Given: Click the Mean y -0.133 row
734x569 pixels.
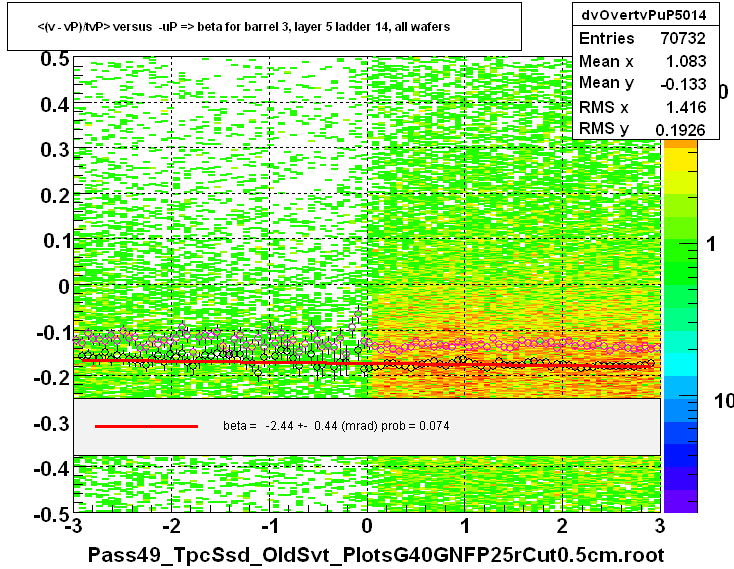Looking at the screenshot, I should tap(645, 83).
